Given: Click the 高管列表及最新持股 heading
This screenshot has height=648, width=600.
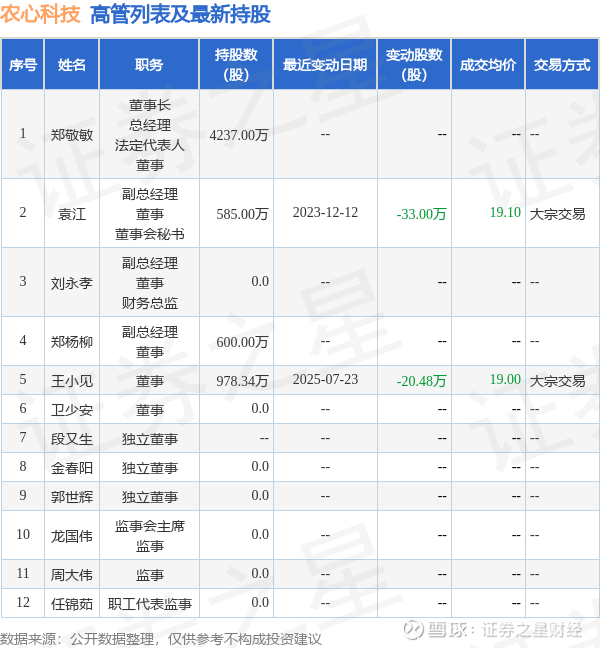Looking at the screenshot, I should [x=180, y=14].
